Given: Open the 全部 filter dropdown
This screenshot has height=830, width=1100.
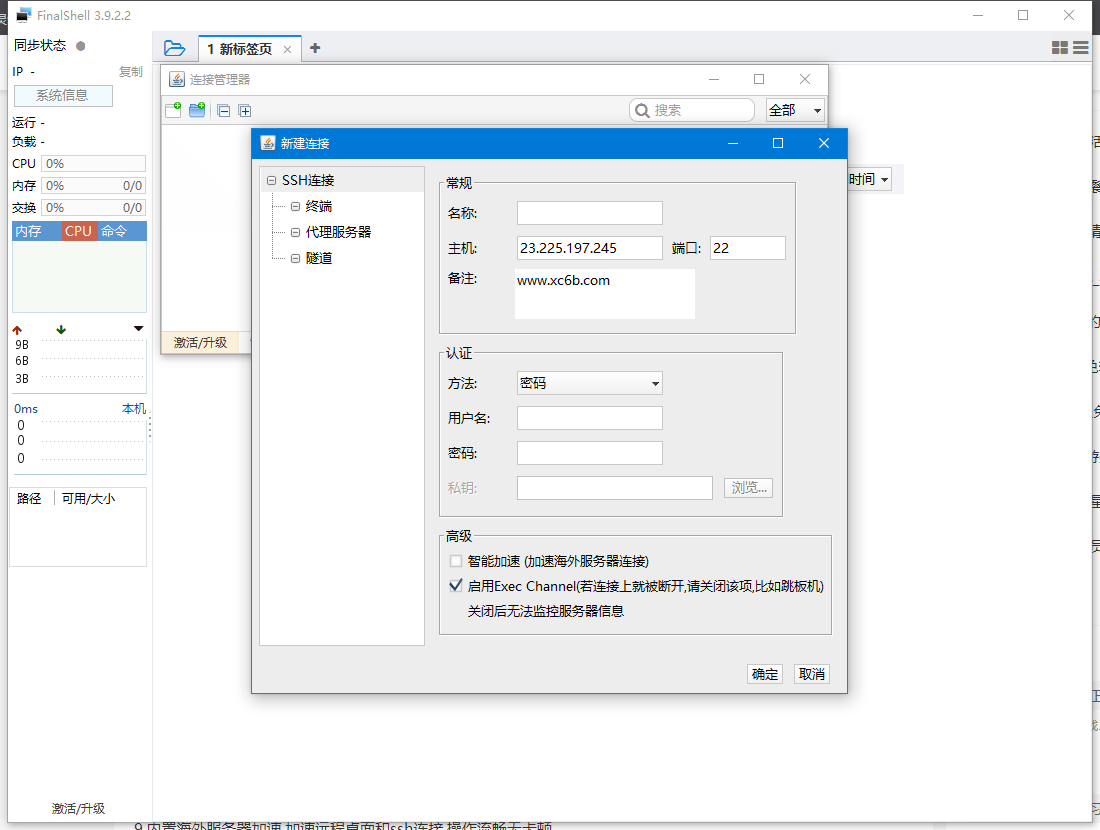Looking at the screenshot, I should 795,110.
